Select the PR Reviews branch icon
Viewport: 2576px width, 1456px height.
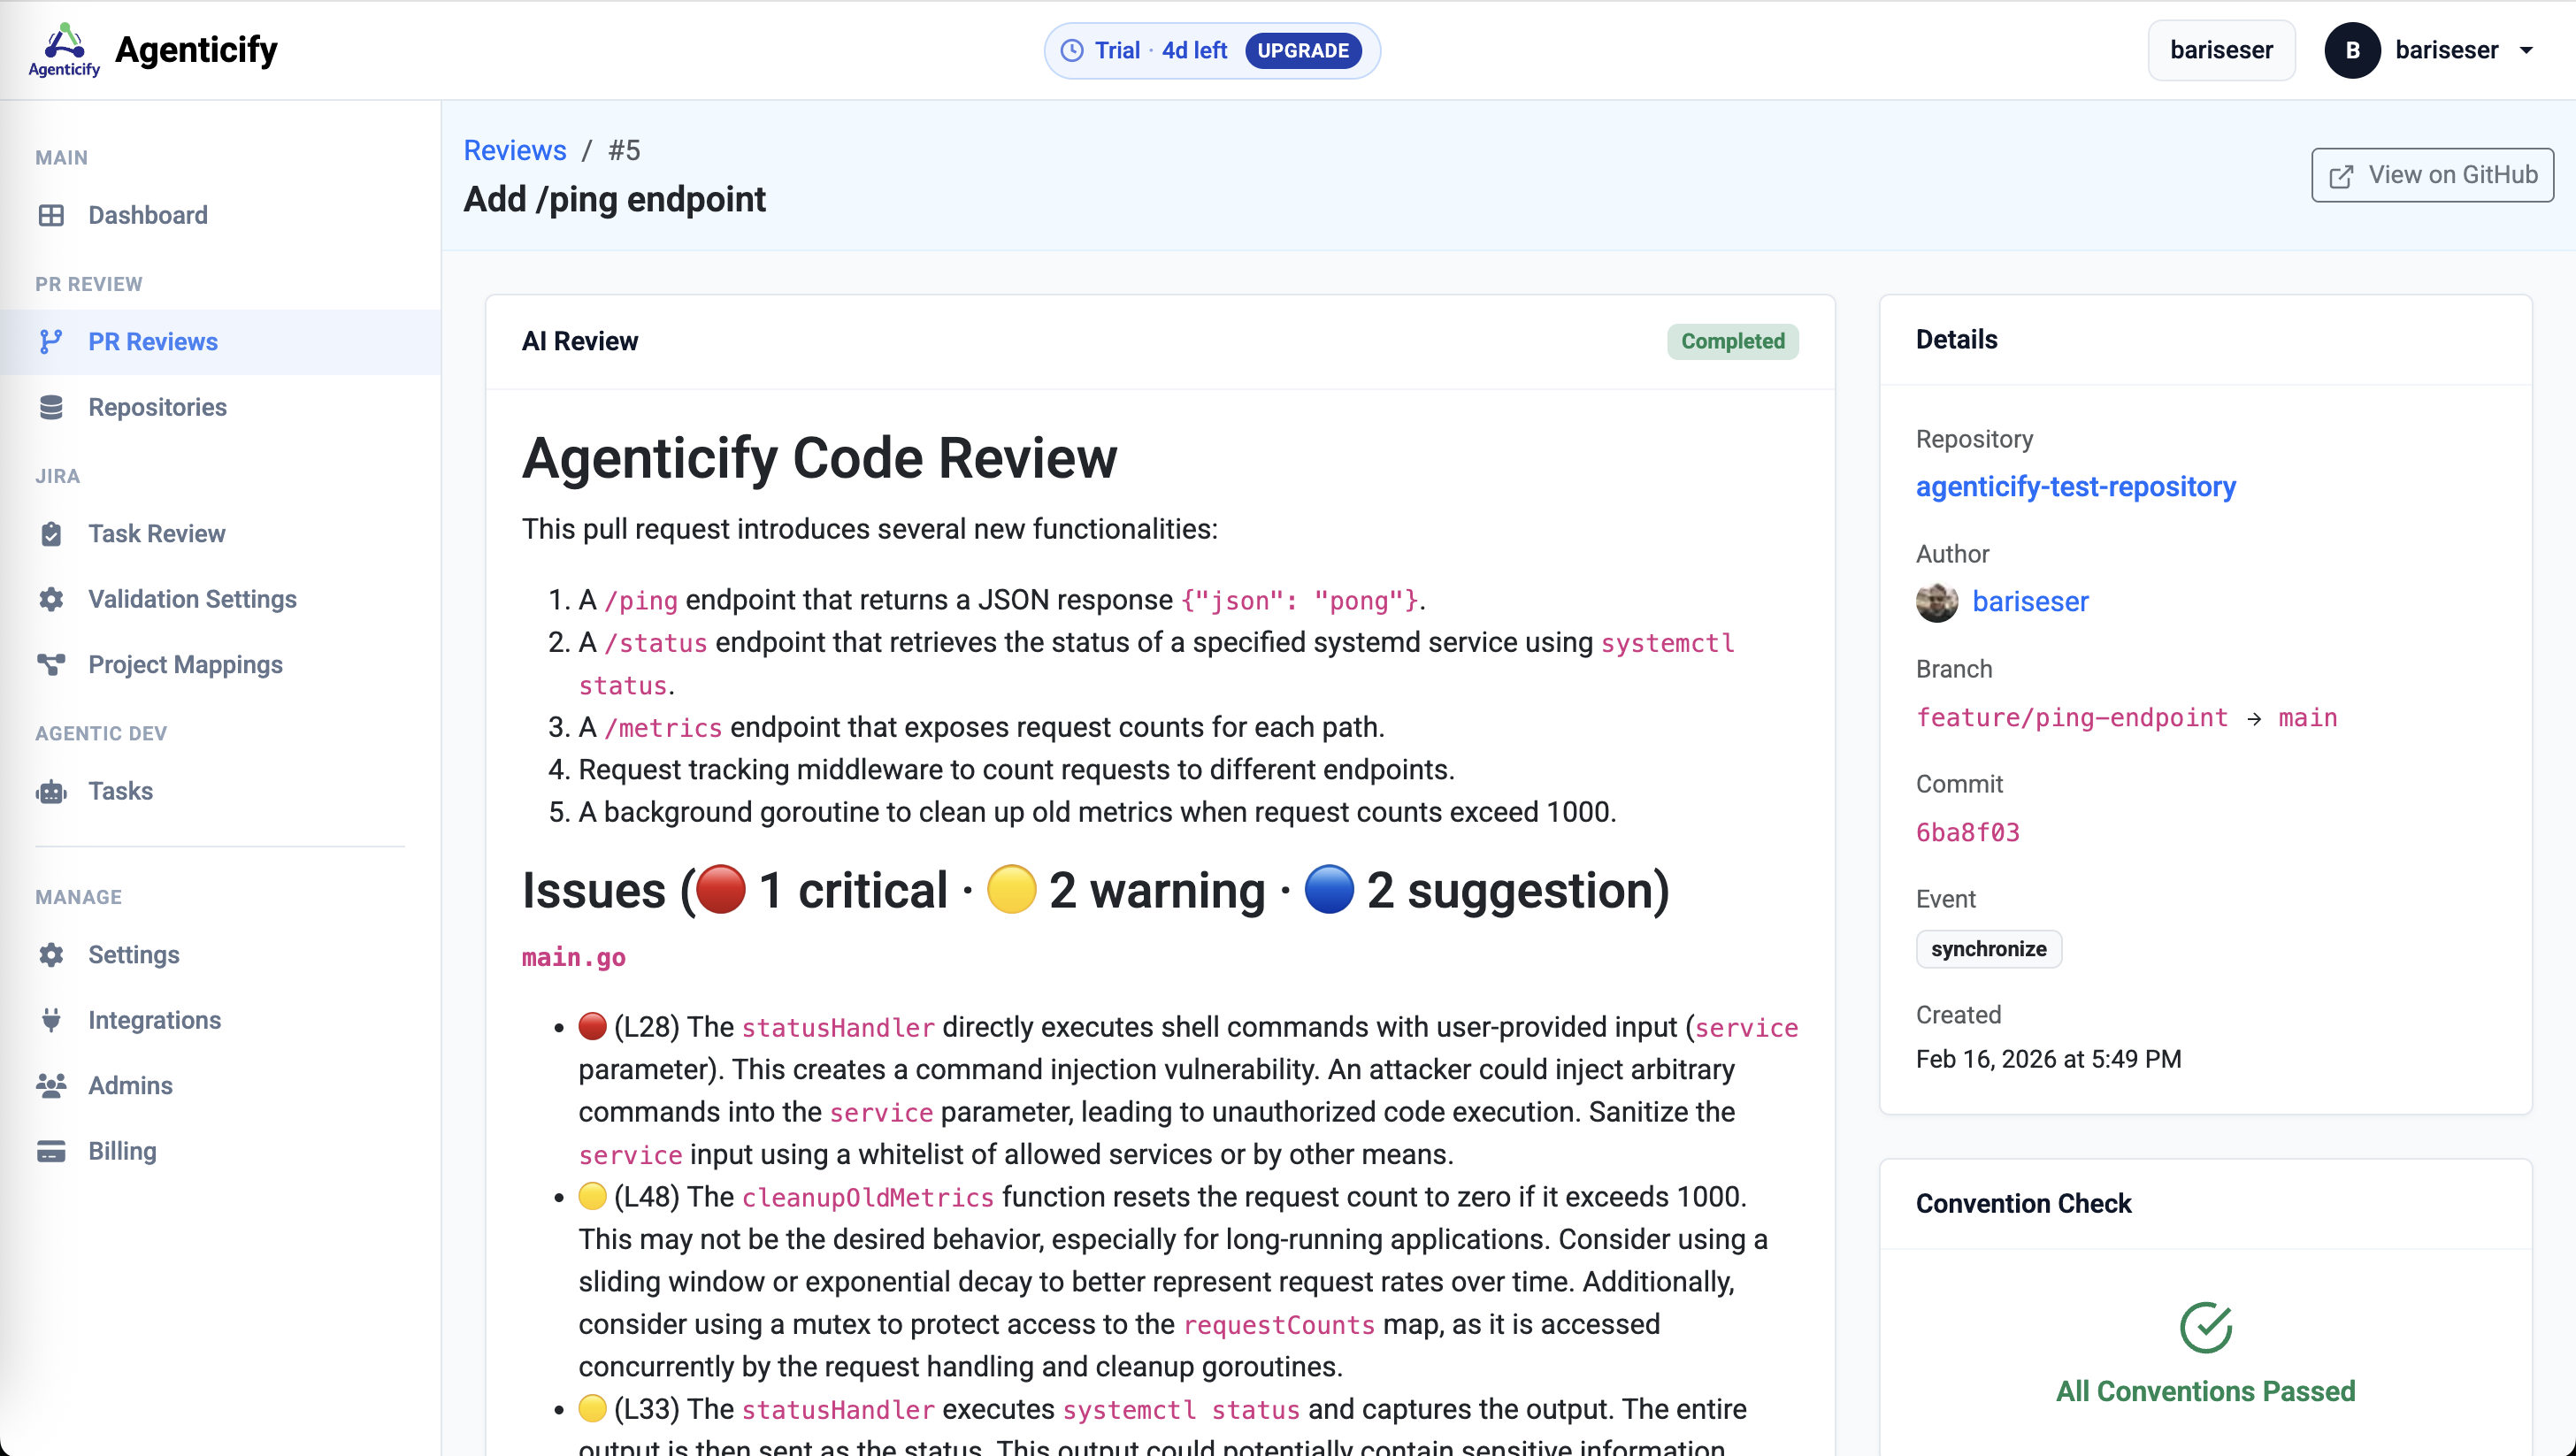(x=52, y=341)
